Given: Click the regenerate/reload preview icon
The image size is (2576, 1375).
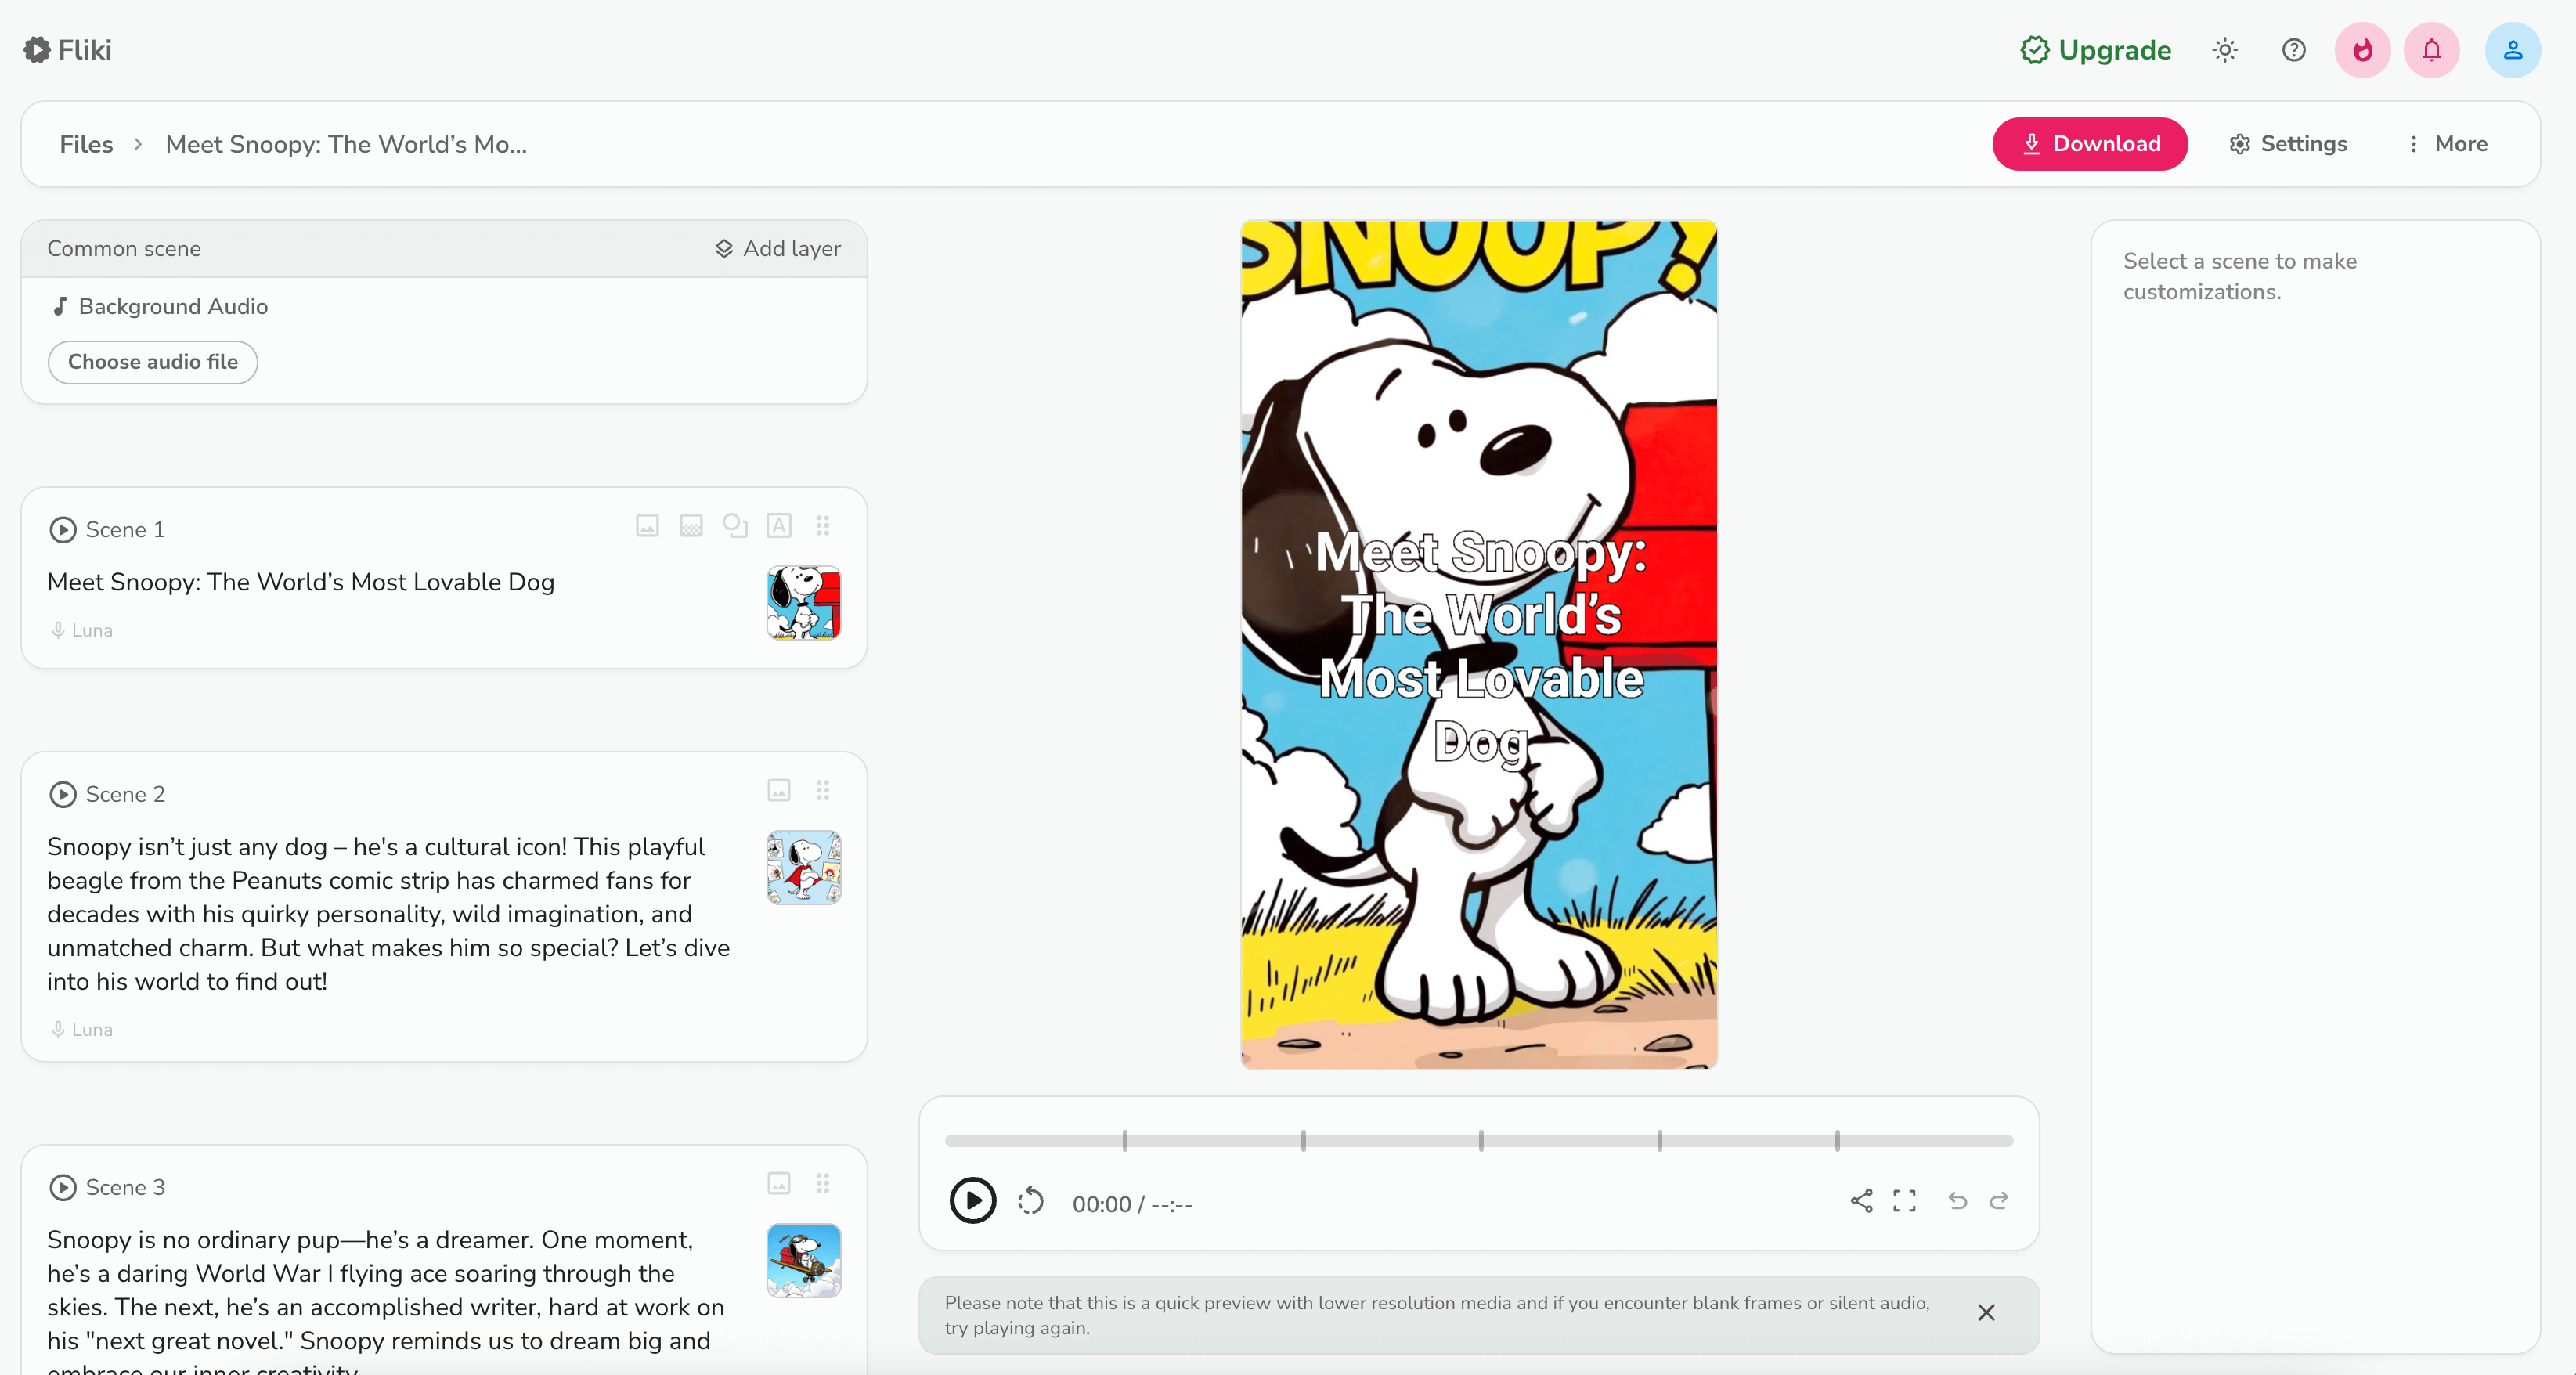Looking at the screenshot, I should click(1031, 1201).
